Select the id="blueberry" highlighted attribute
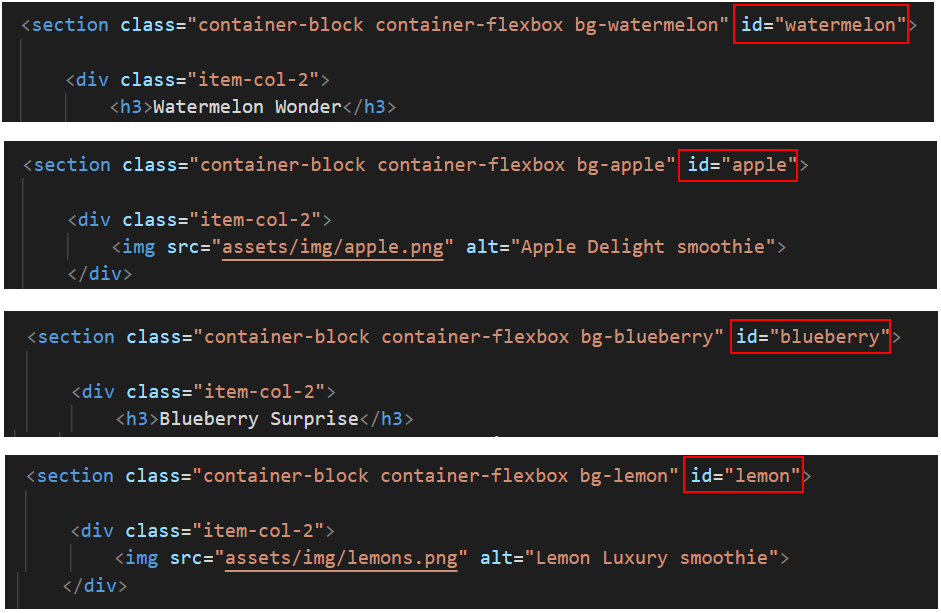This screenshot has width=941, height=613. click(x=810, y=337)
